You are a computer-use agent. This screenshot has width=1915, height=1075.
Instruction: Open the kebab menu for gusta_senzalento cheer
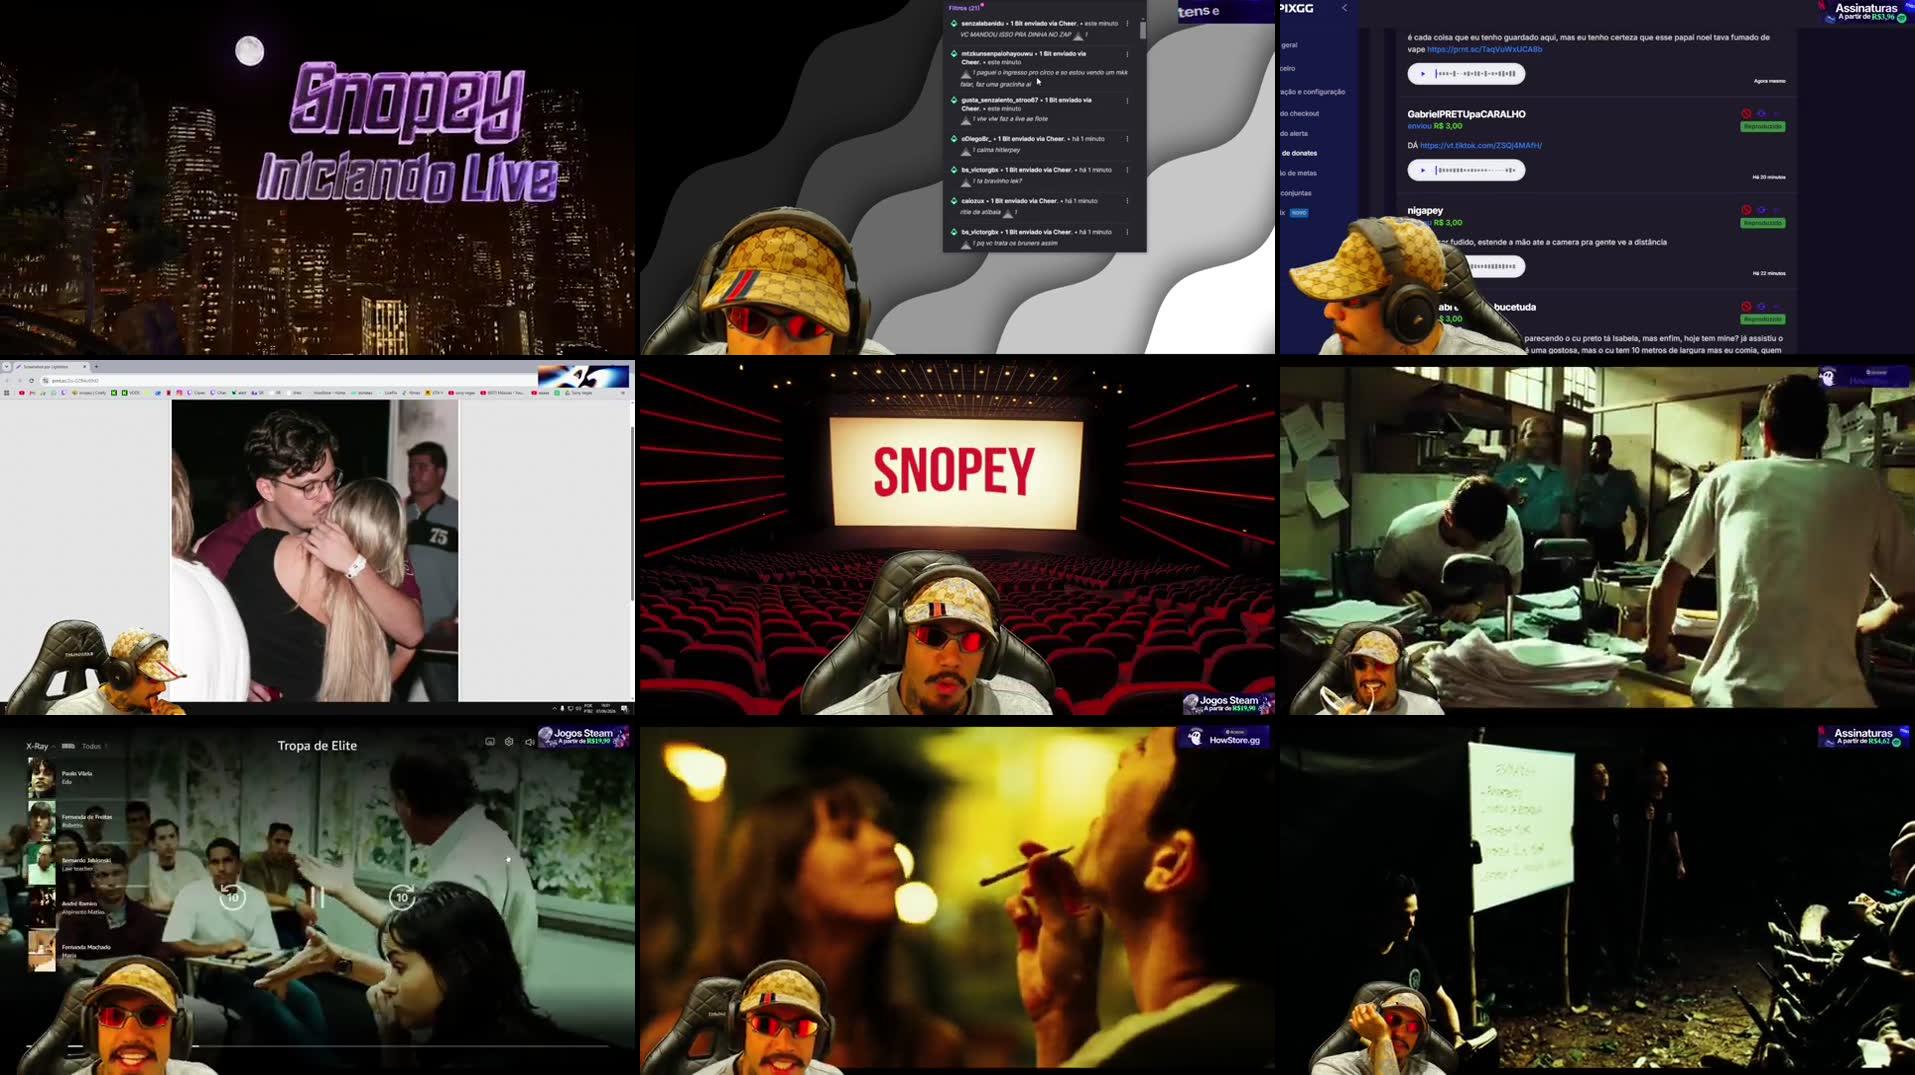click(x=1127, y=100)
